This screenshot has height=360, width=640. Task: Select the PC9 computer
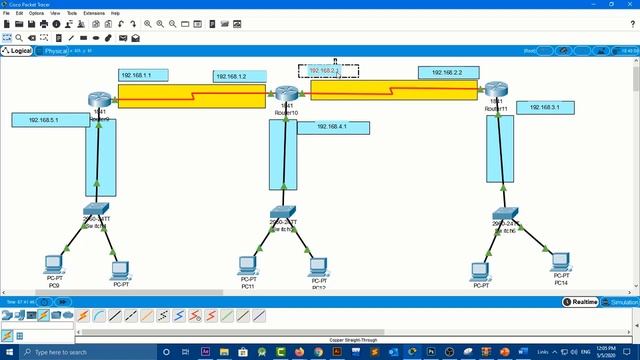tap(54, 264)
